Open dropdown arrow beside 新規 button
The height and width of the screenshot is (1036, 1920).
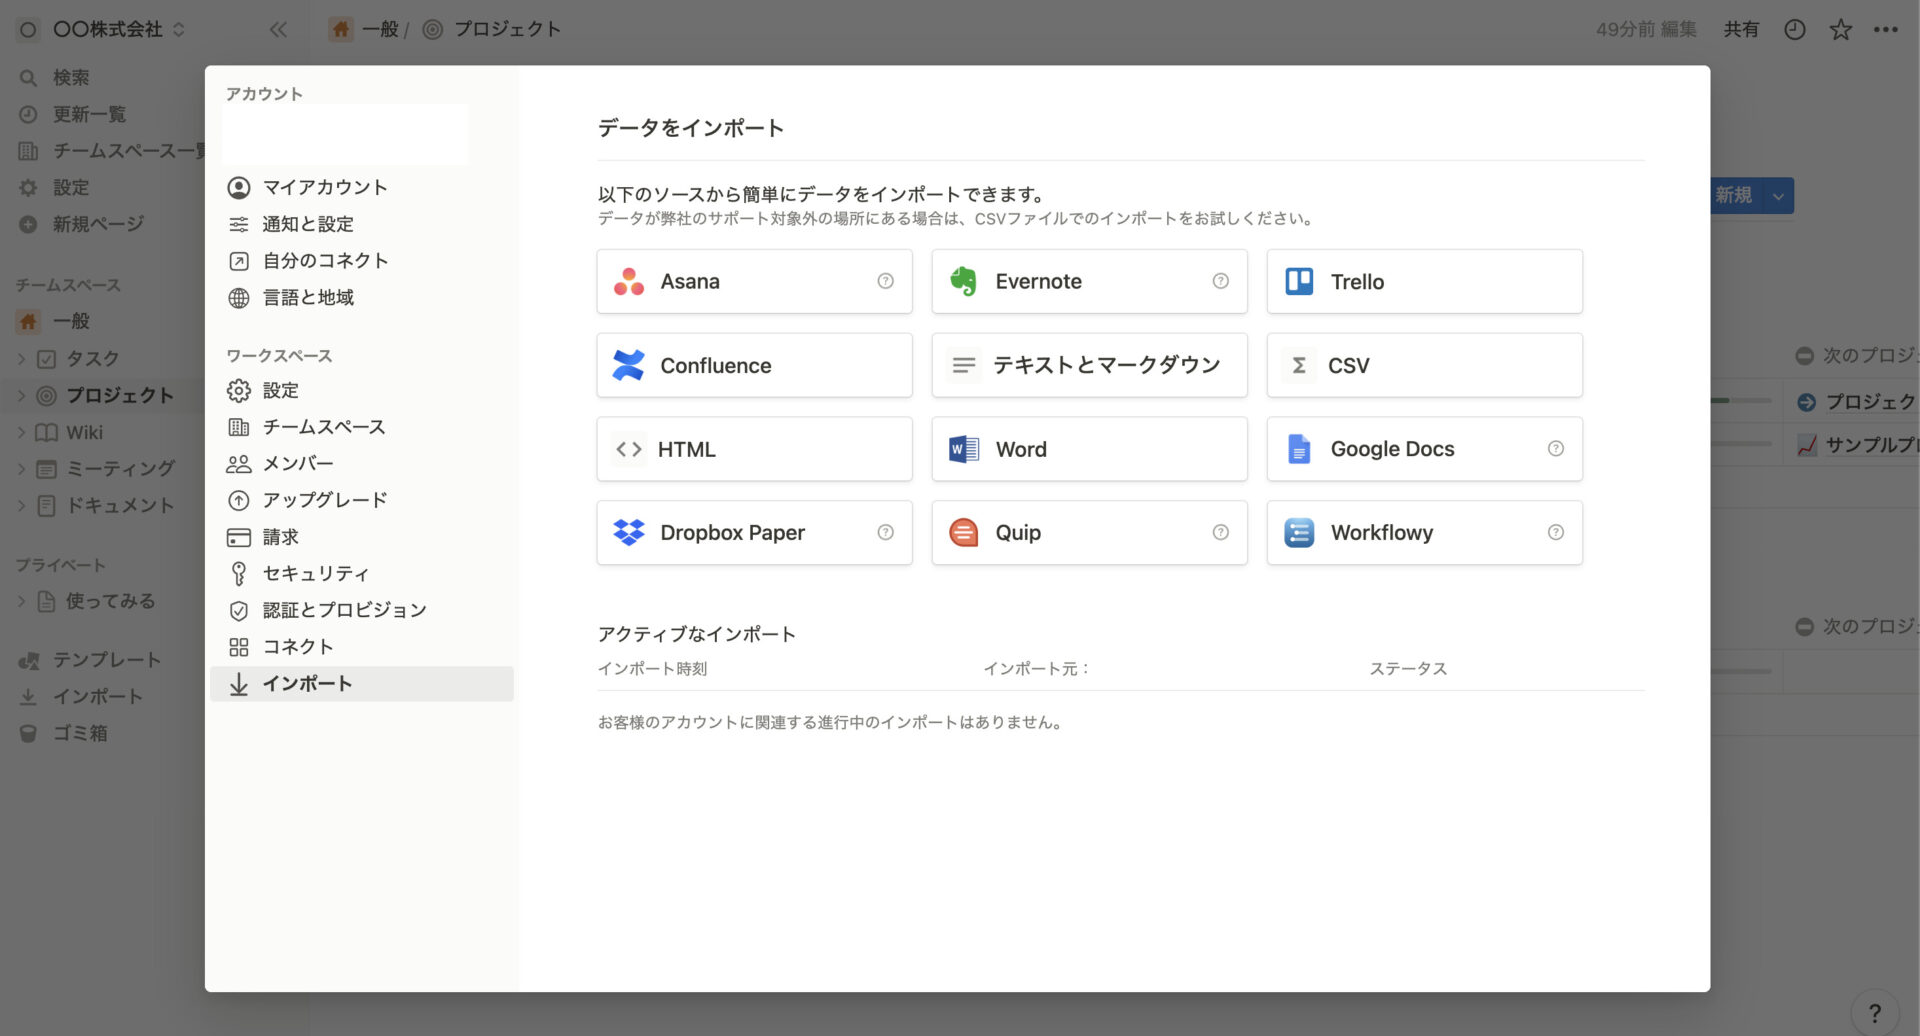coord(1778,196)
